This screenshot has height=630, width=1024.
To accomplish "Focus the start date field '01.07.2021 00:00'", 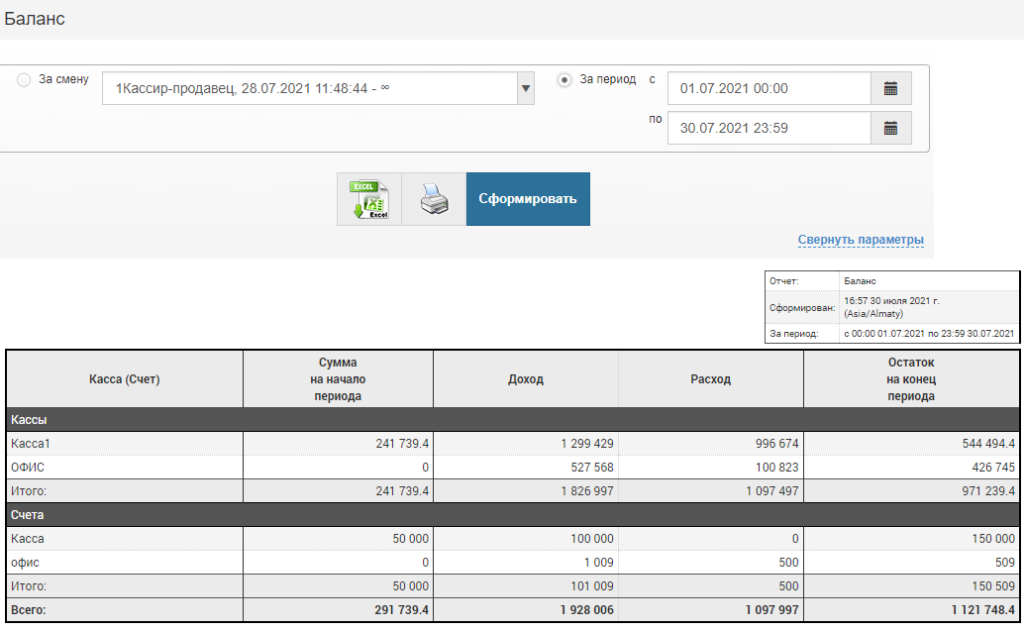I will coord(768,88).
